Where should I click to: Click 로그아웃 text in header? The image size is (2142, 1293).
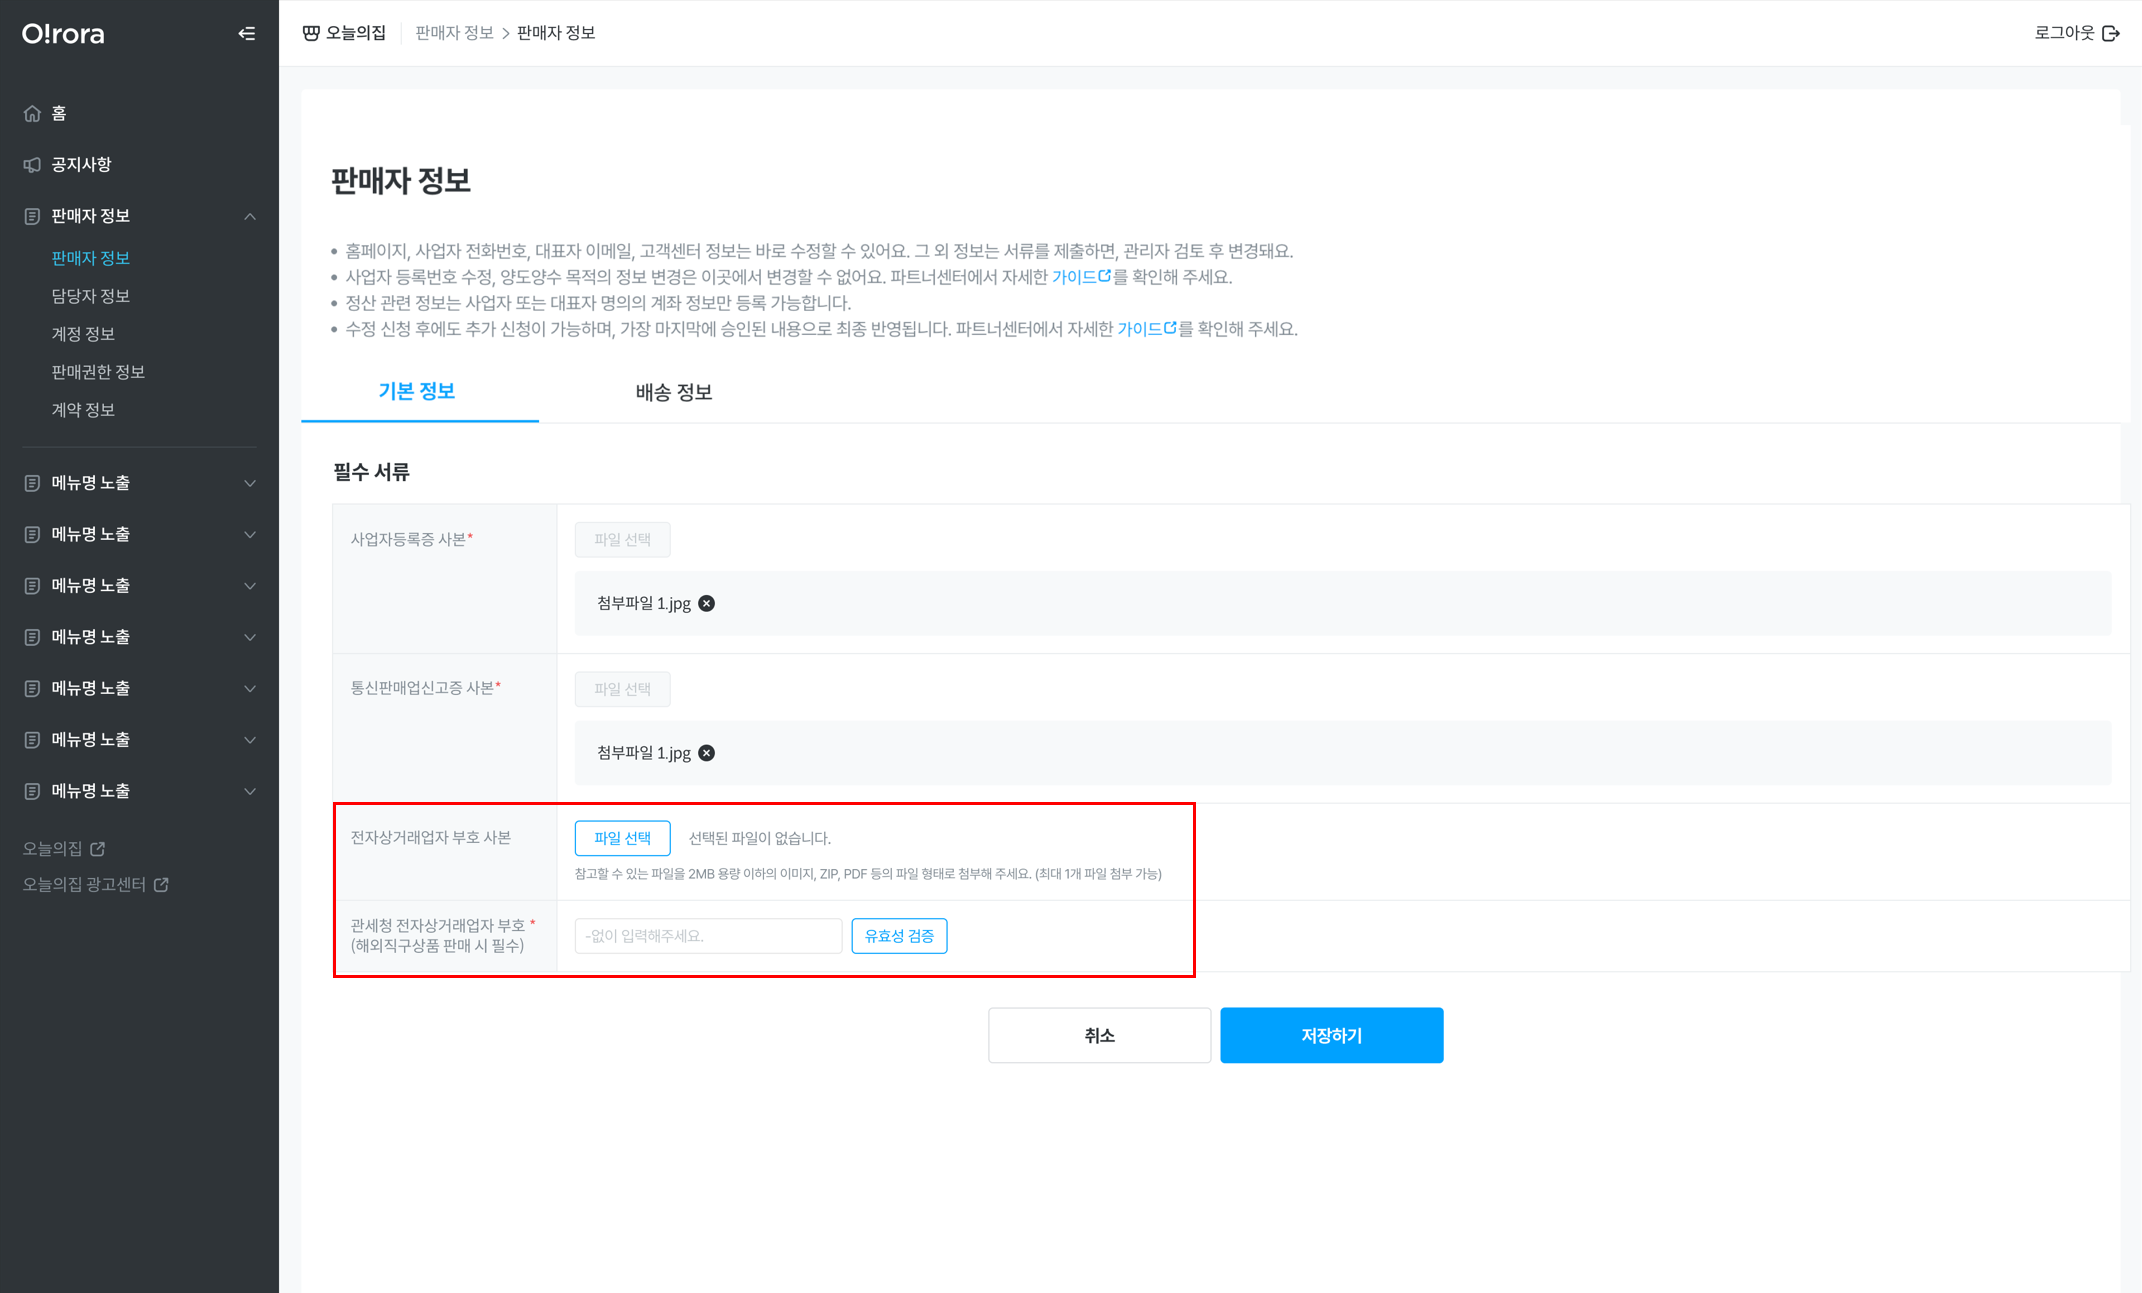(2064, 33)
